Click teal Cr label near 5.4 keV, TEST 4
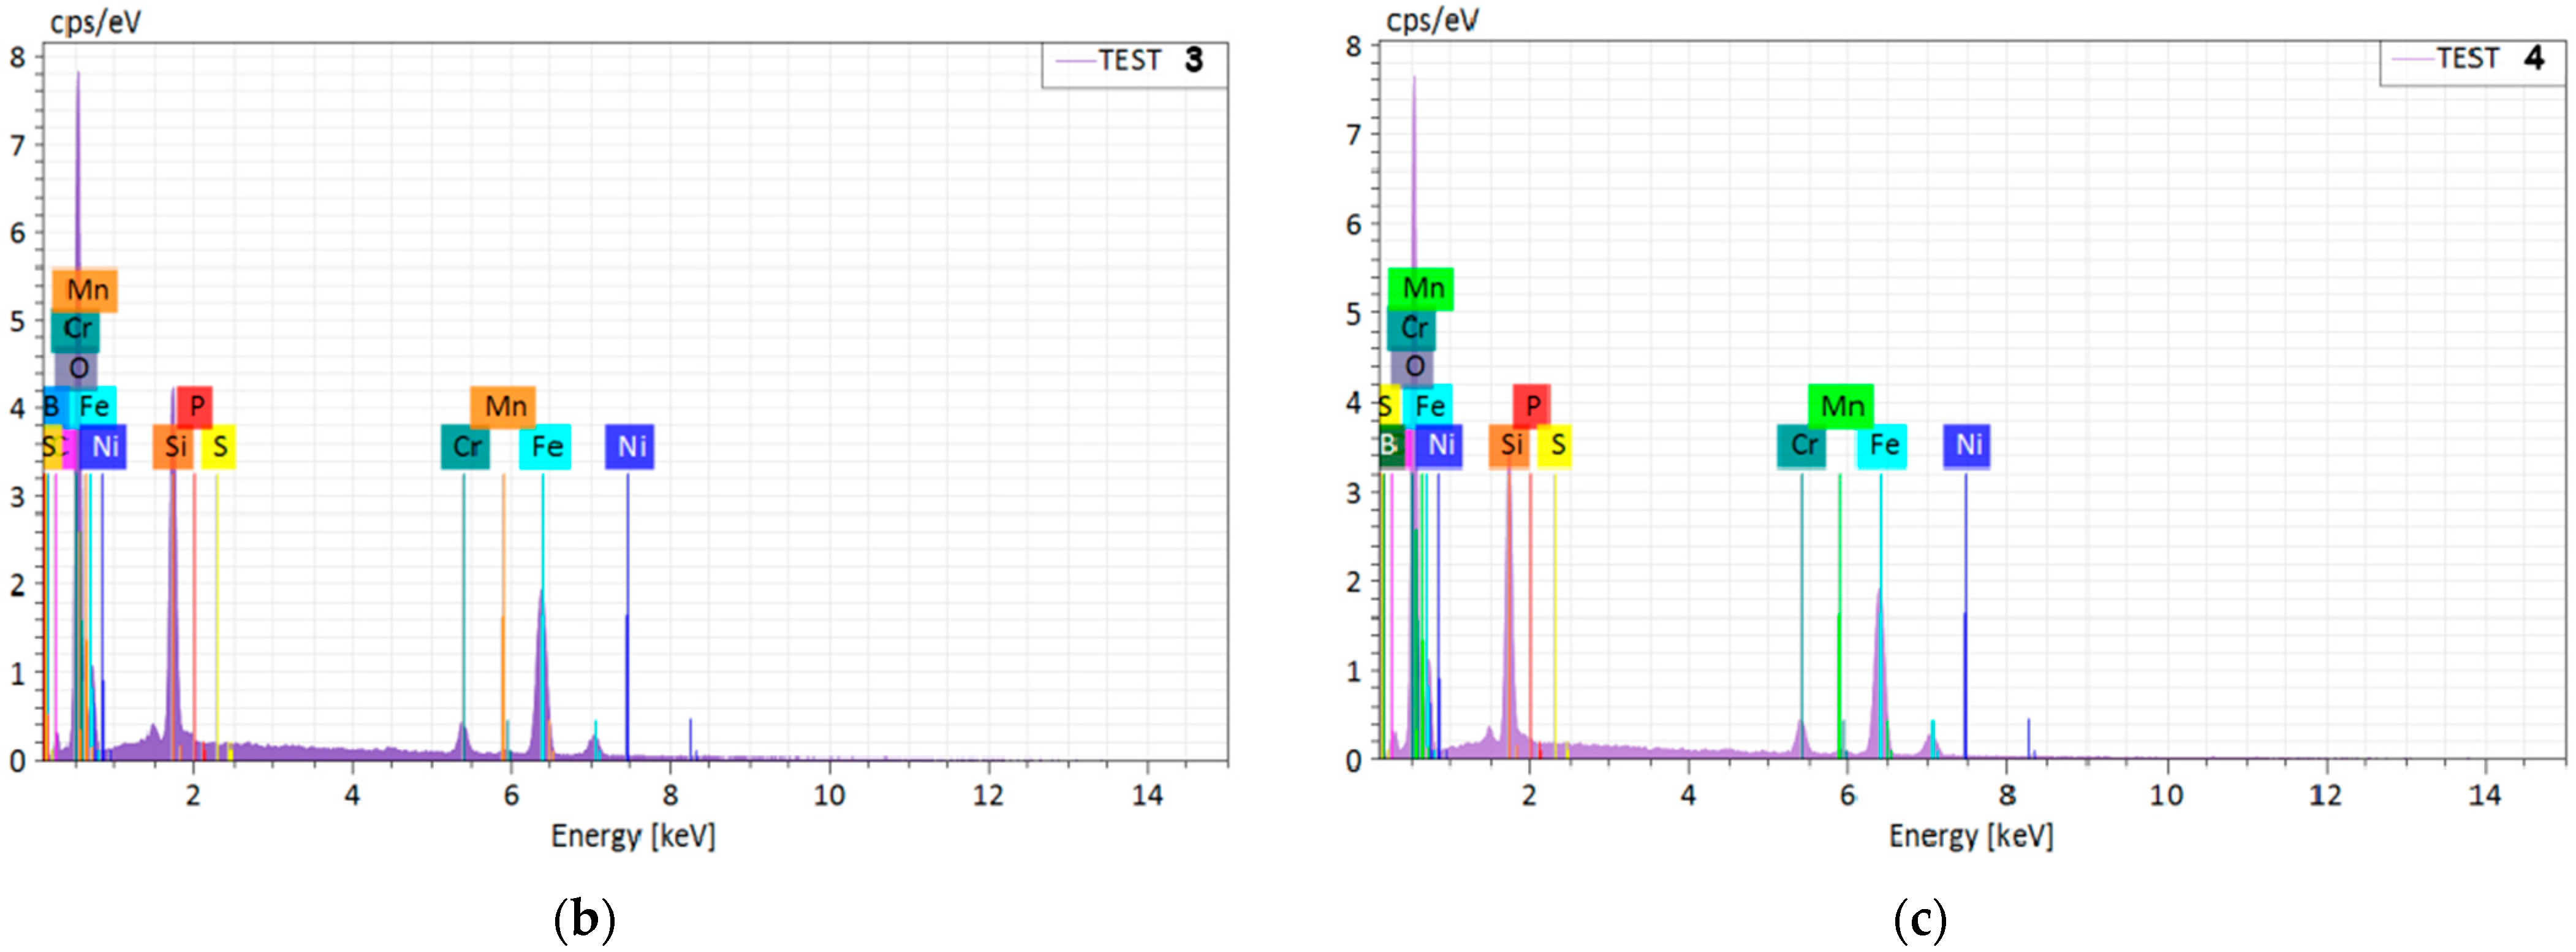The width and height of the screenshot is (2576, 952). coord(1802,445)
